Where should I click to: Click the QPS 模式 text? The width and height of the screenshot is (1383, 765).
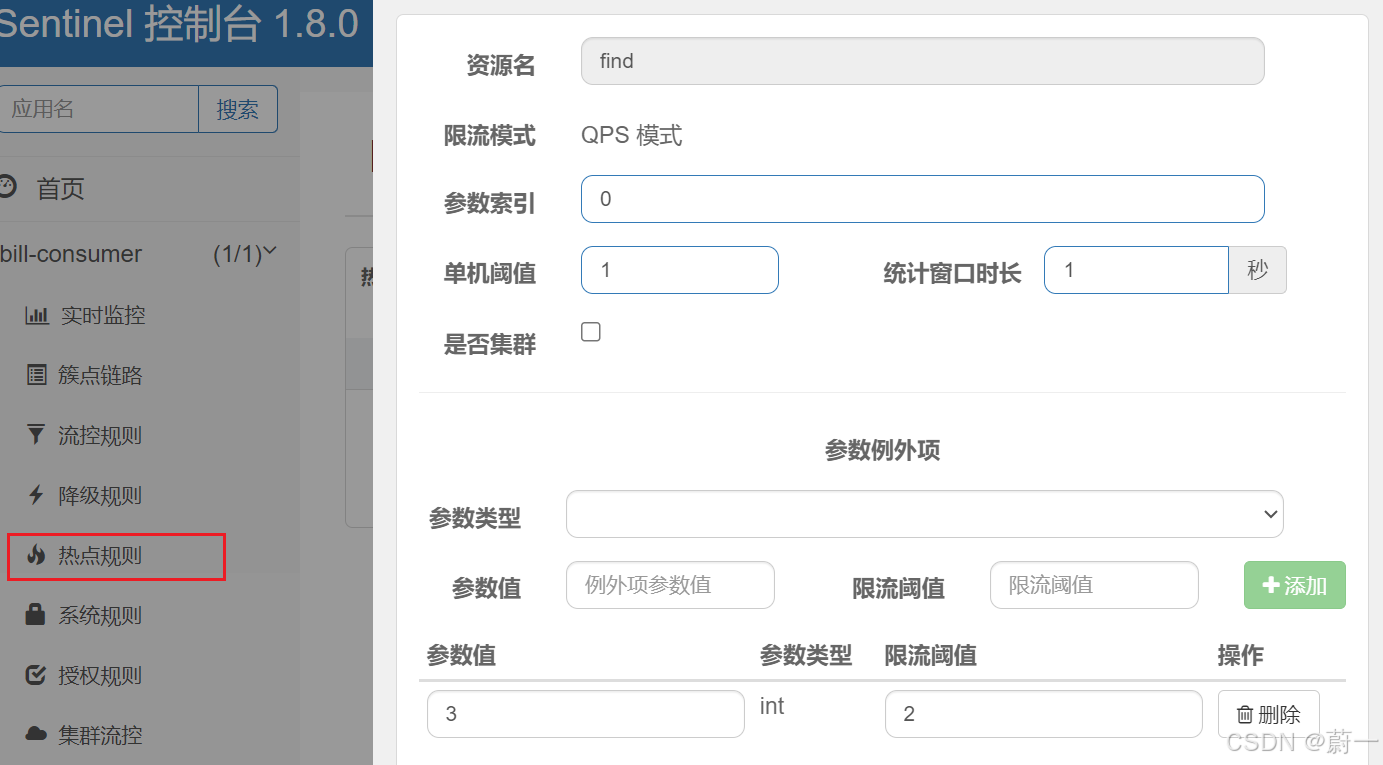(632, 135)
